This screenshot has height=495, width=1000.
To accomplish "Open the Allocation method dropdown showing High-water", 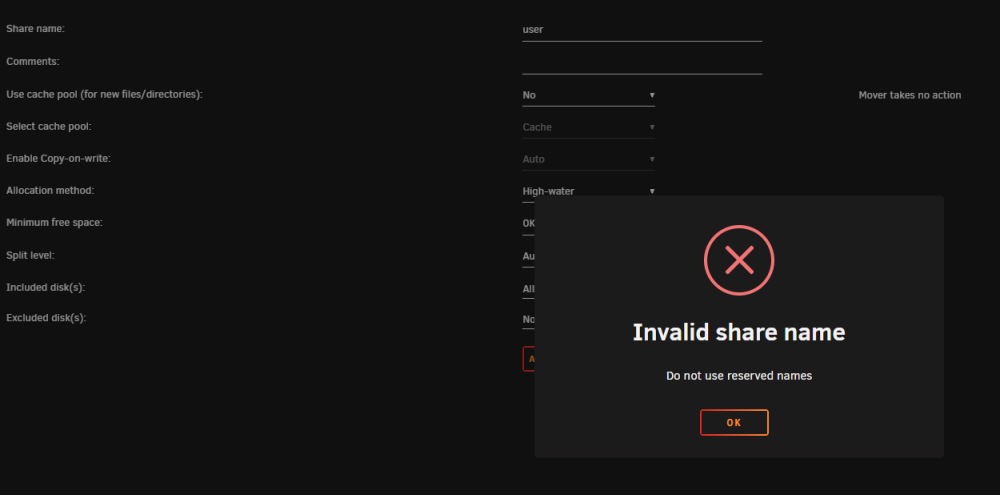I will tap(589, 190).
